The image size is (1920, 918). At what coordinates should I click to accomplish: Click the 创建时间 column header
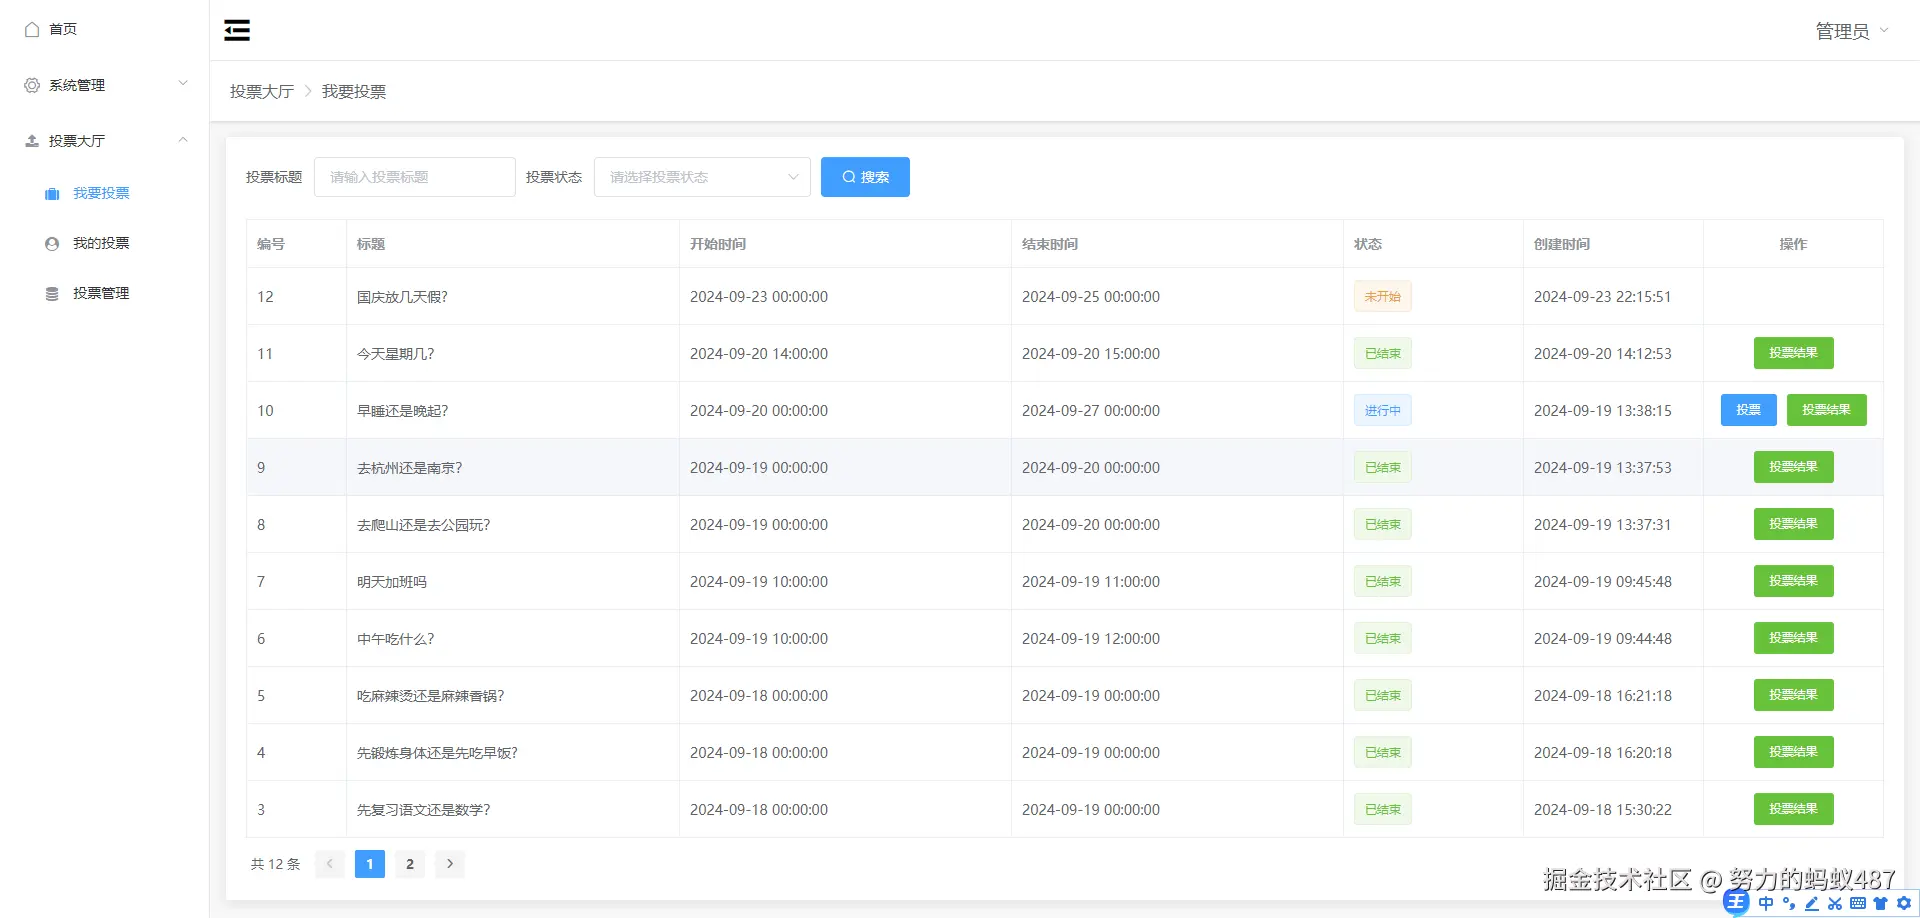point(1562,244)
